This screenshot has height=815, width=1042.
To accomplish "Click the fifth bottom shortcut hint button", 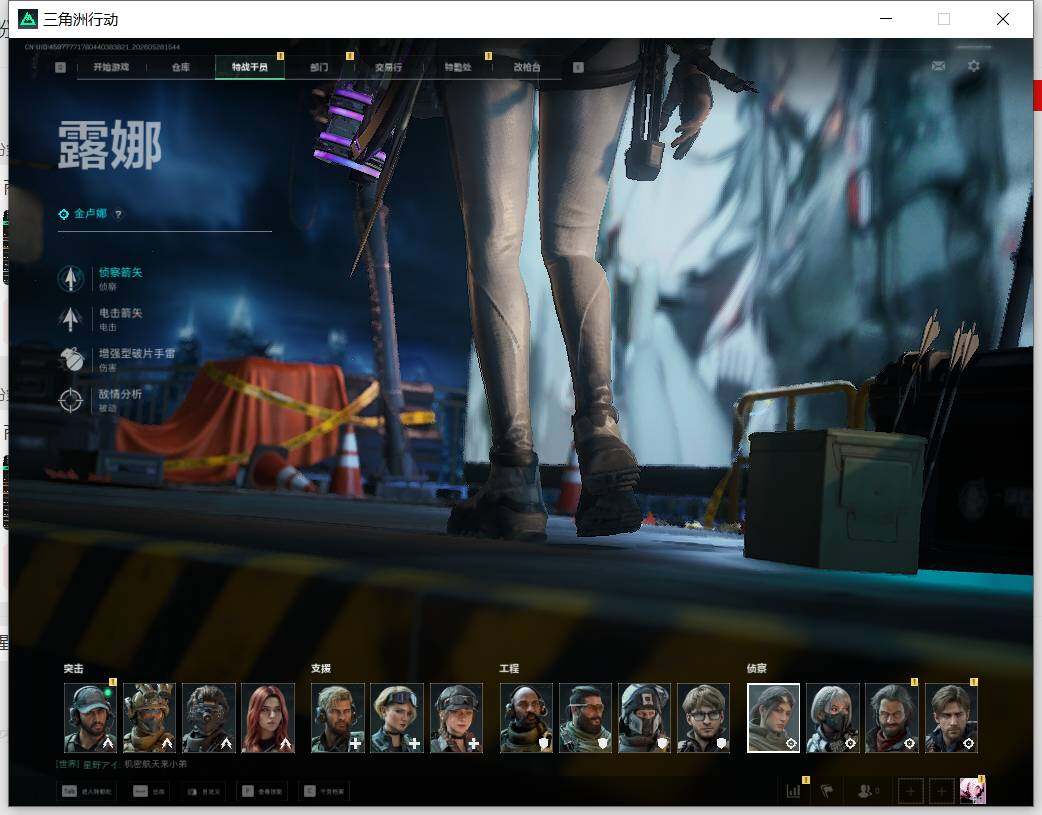I will (324, 791).
